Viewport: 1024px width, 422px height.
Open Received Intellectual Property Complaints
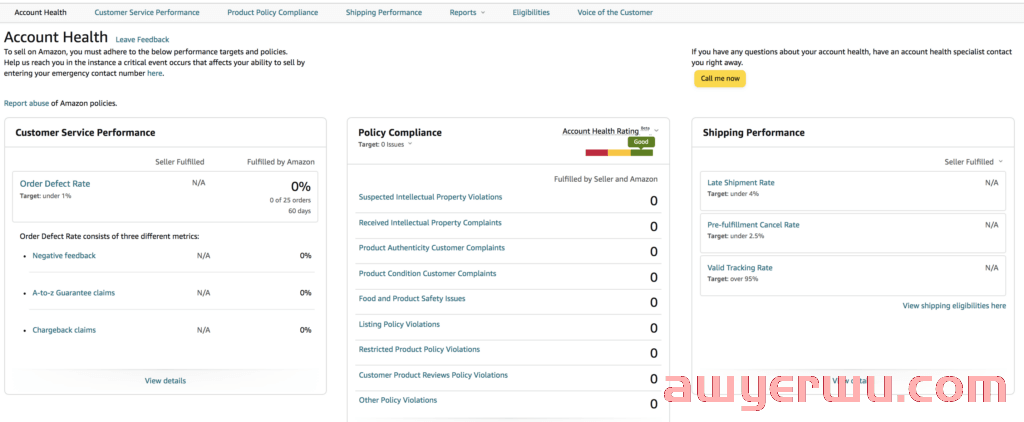tap(430, 223)
